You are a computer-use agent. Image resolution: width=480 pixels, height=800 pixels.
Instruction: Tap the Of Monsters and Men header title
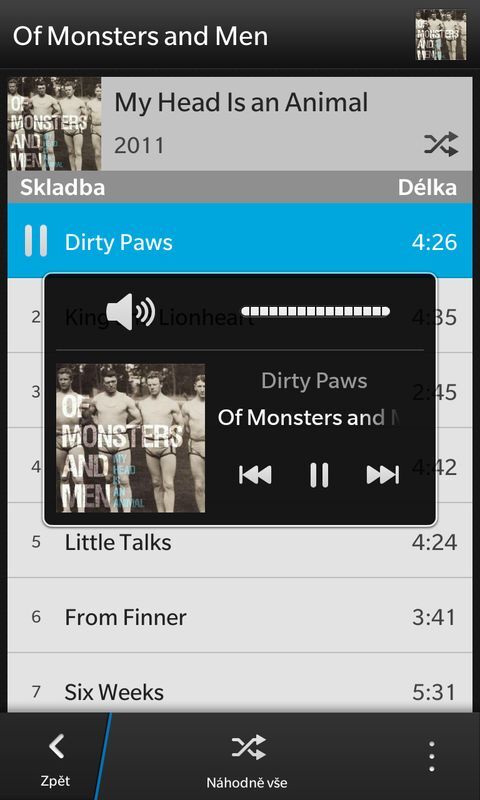tap(140, 36)
